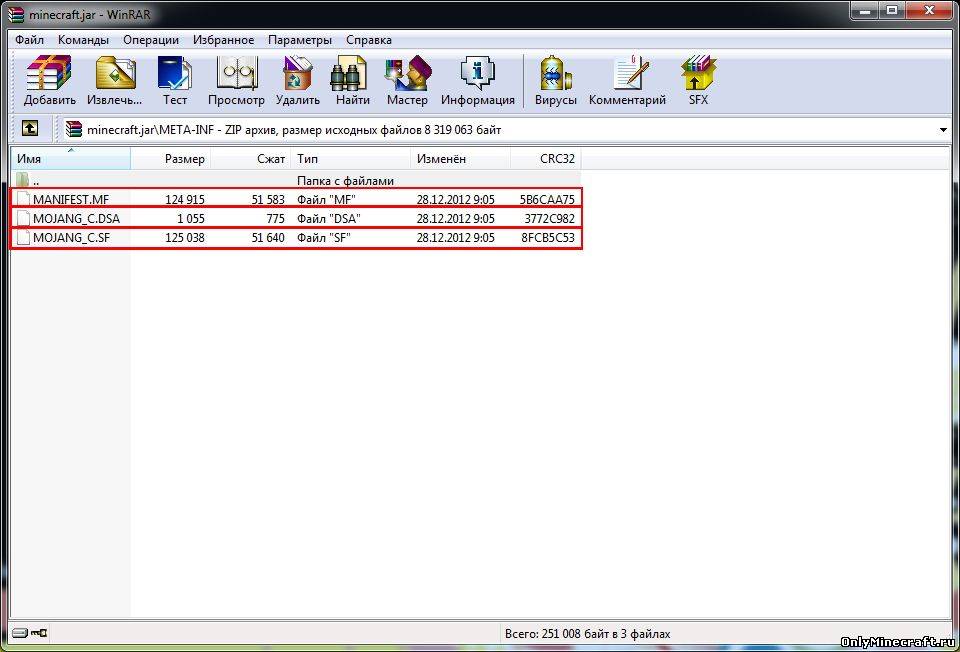Image resolution: width=960 pixels, height=652 pixels.
Task: Show archive Информация (Info) icon
Action: 478,80
